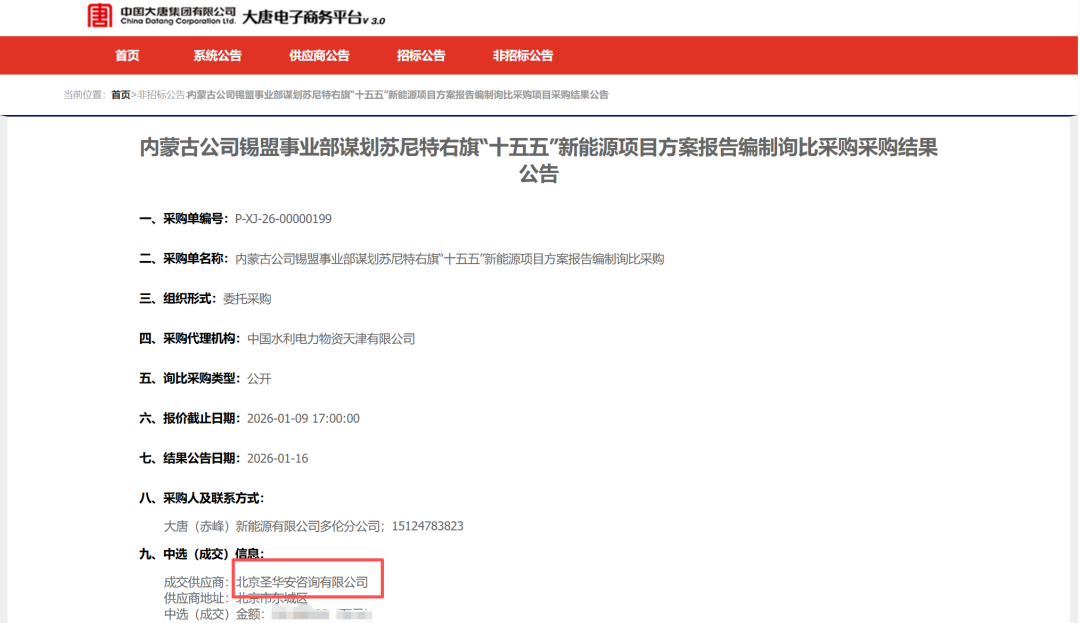
Task: Open the 首页 navigation menu item
Action: click(127, 56)
